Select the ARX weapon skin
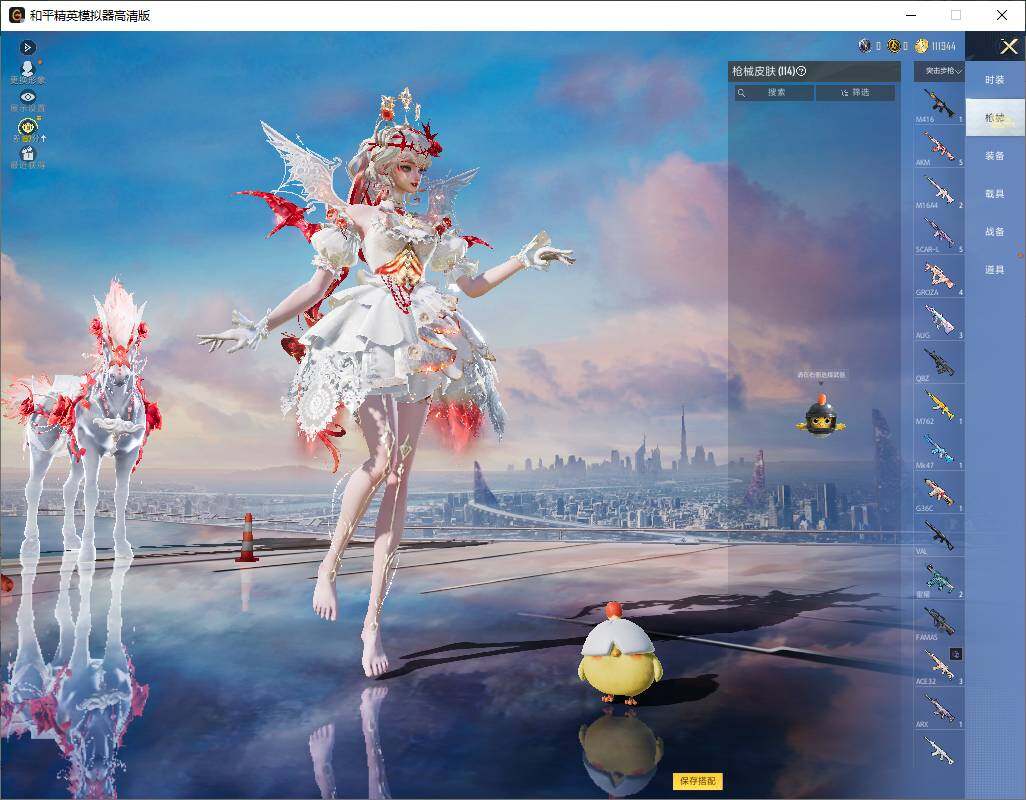 tap(939, 709)
